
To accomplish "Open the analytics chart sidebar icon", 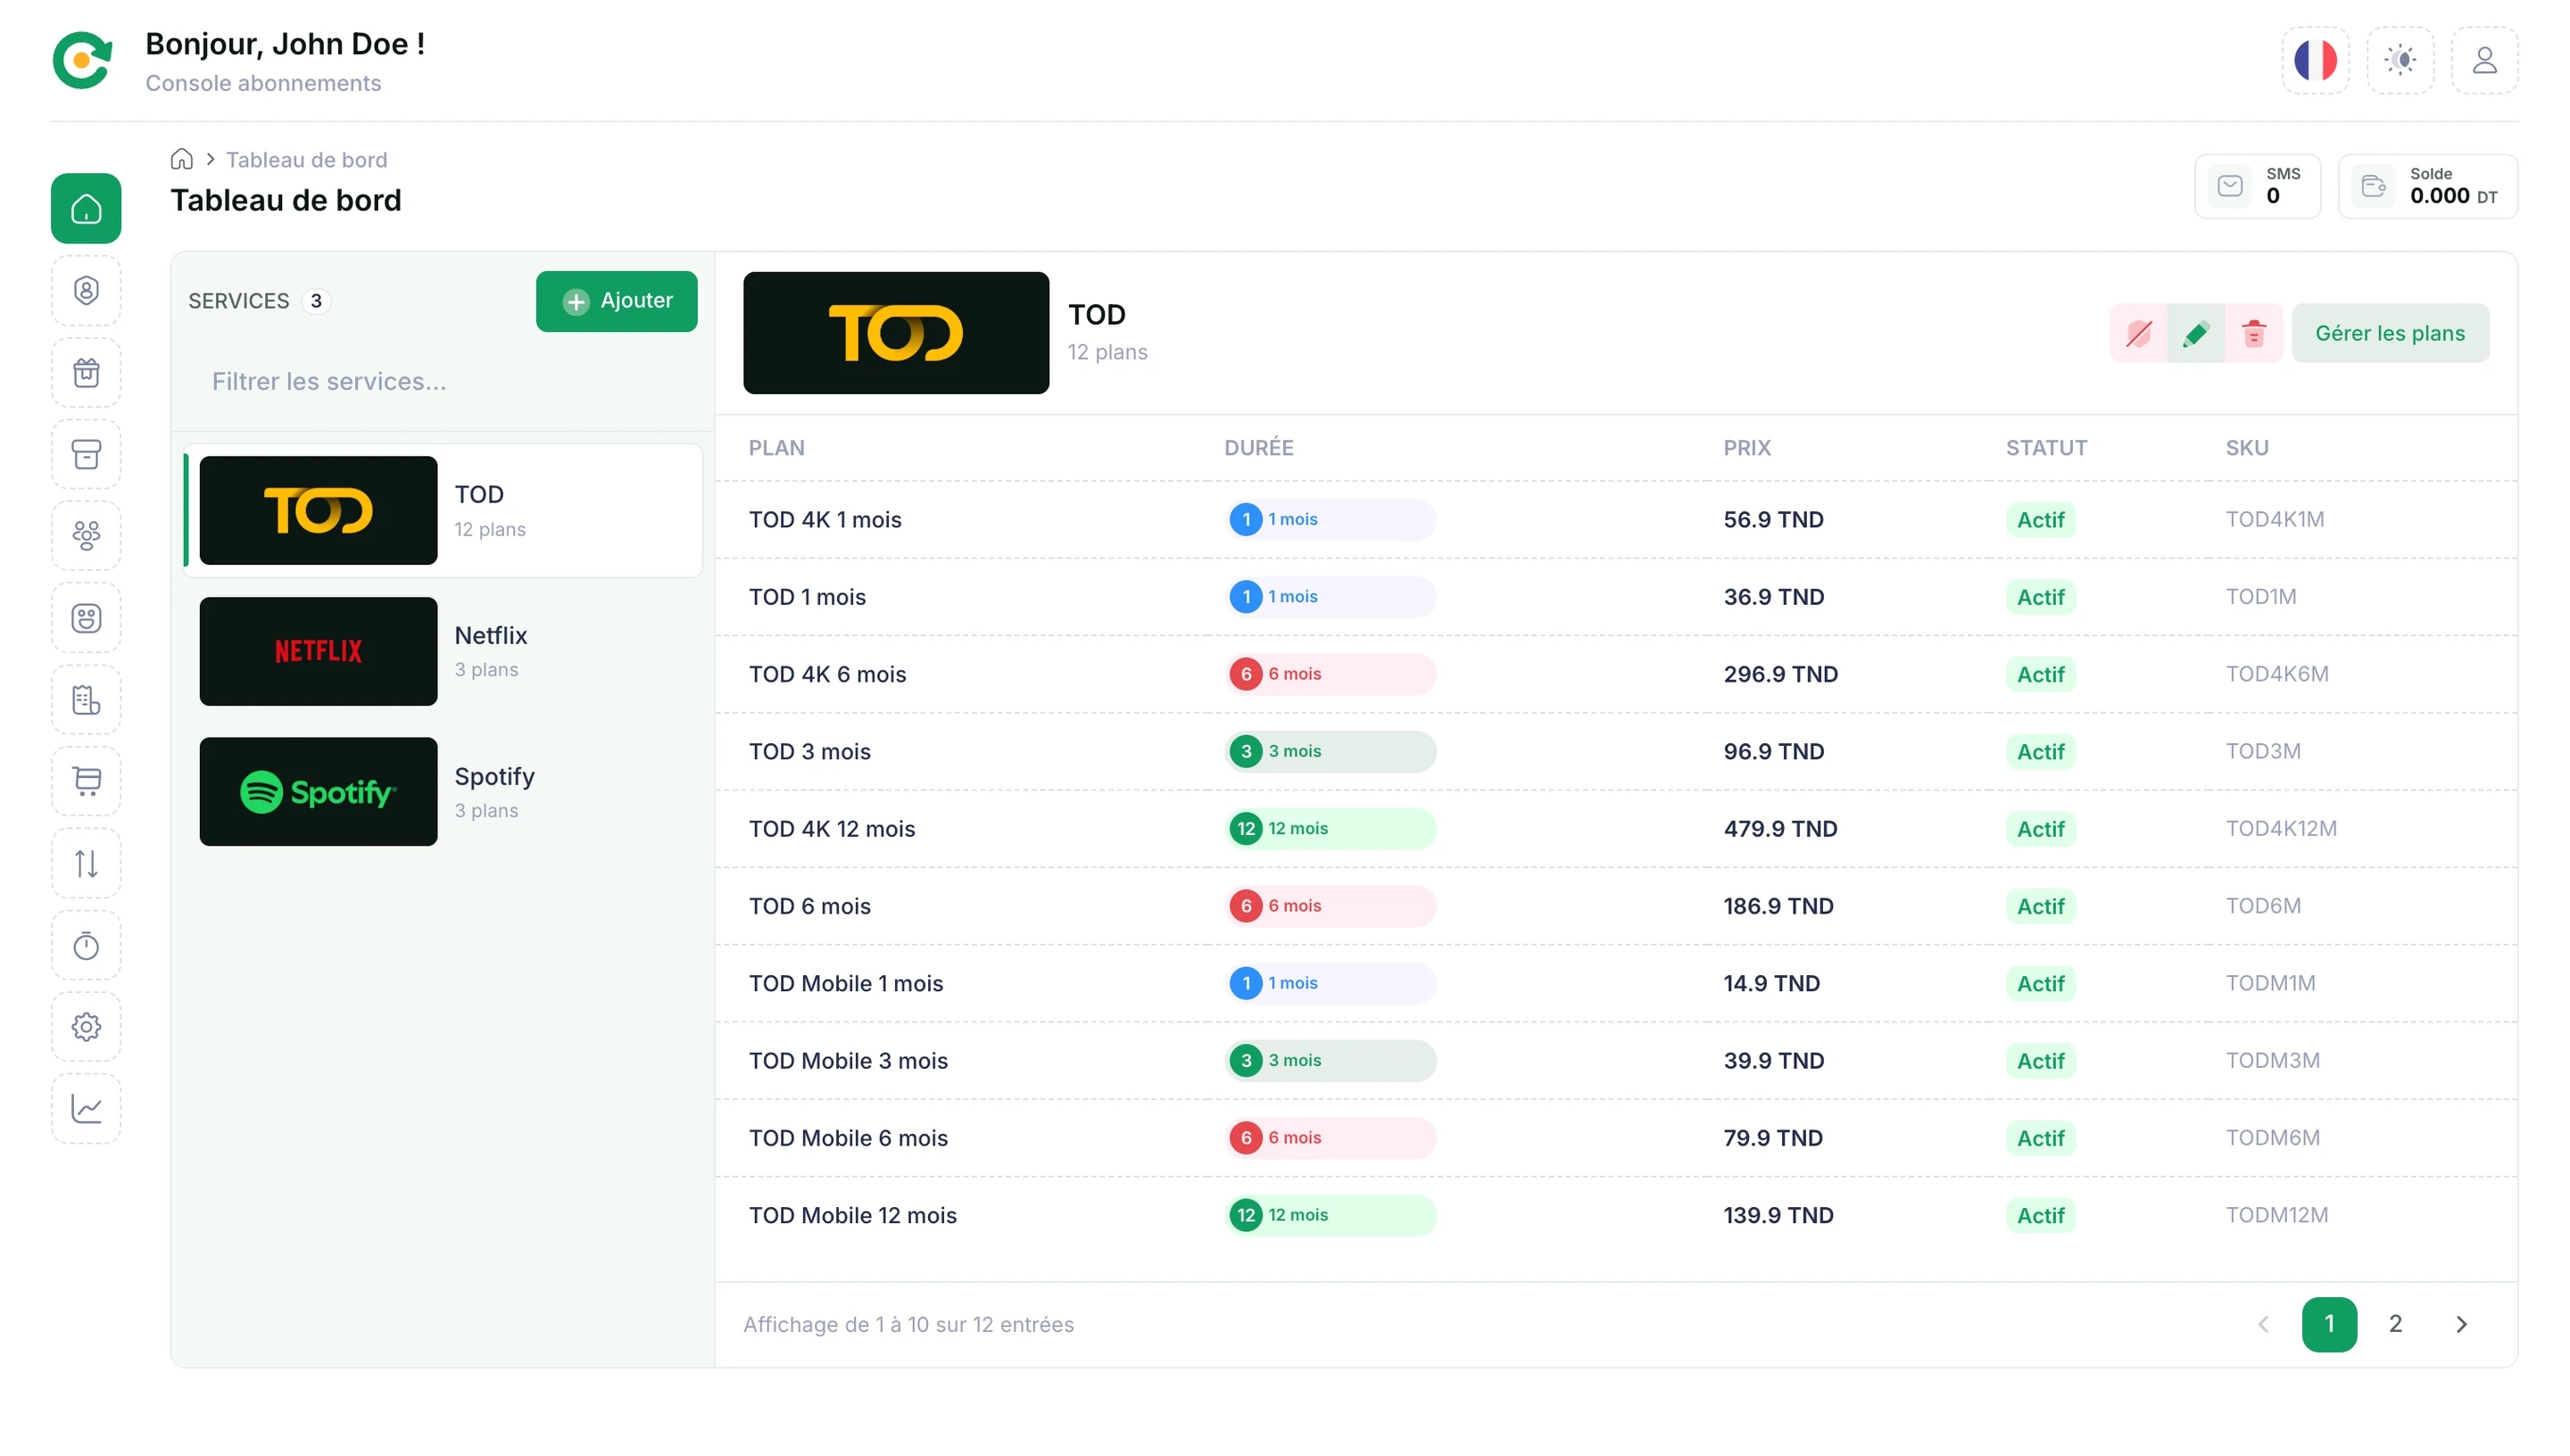I will pyautogui.click(x=86, y=1109).
